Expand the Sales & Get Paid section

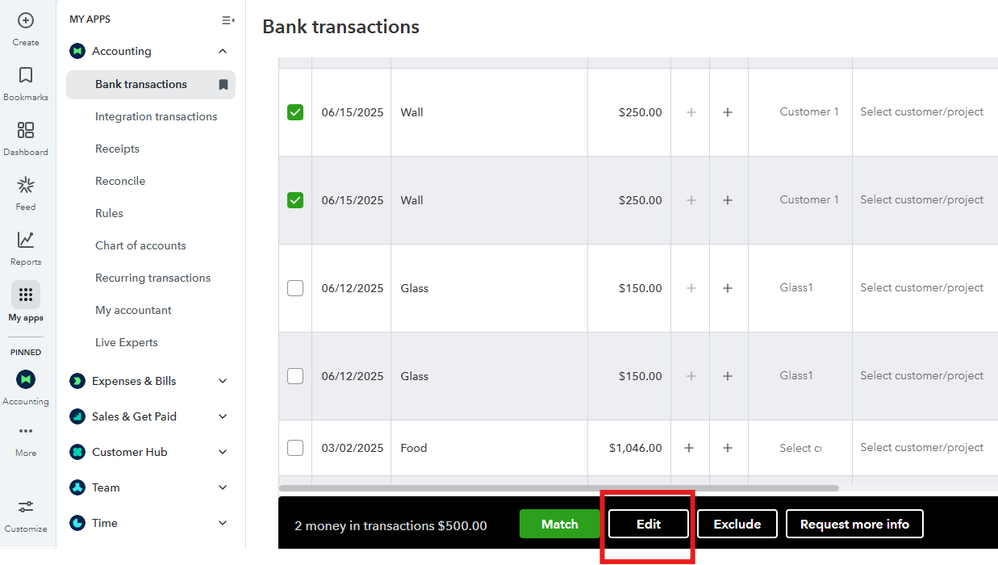pos(222,417)
